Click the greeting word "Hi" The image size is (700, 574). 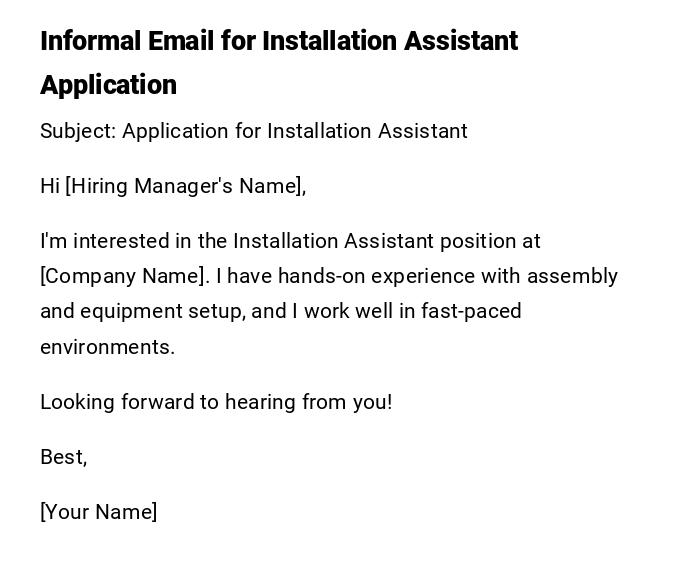click(x=50, y=186)
